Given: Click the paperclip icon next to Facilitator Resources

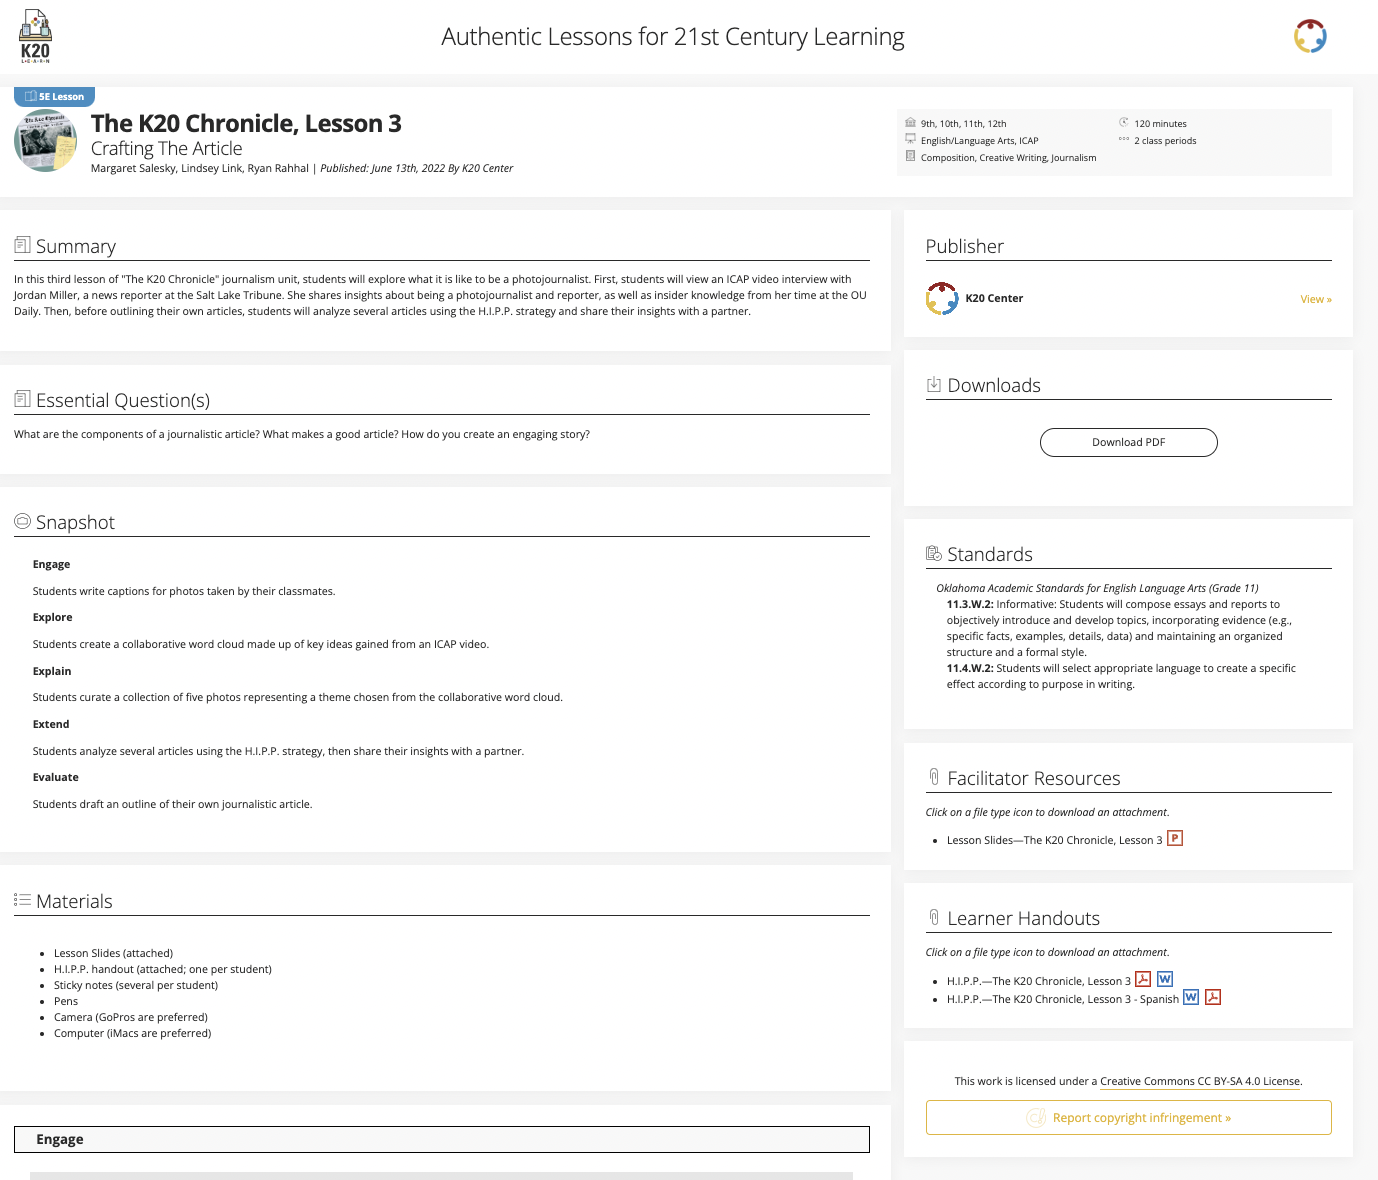Looking at the screenshot, I should (935, 776).
